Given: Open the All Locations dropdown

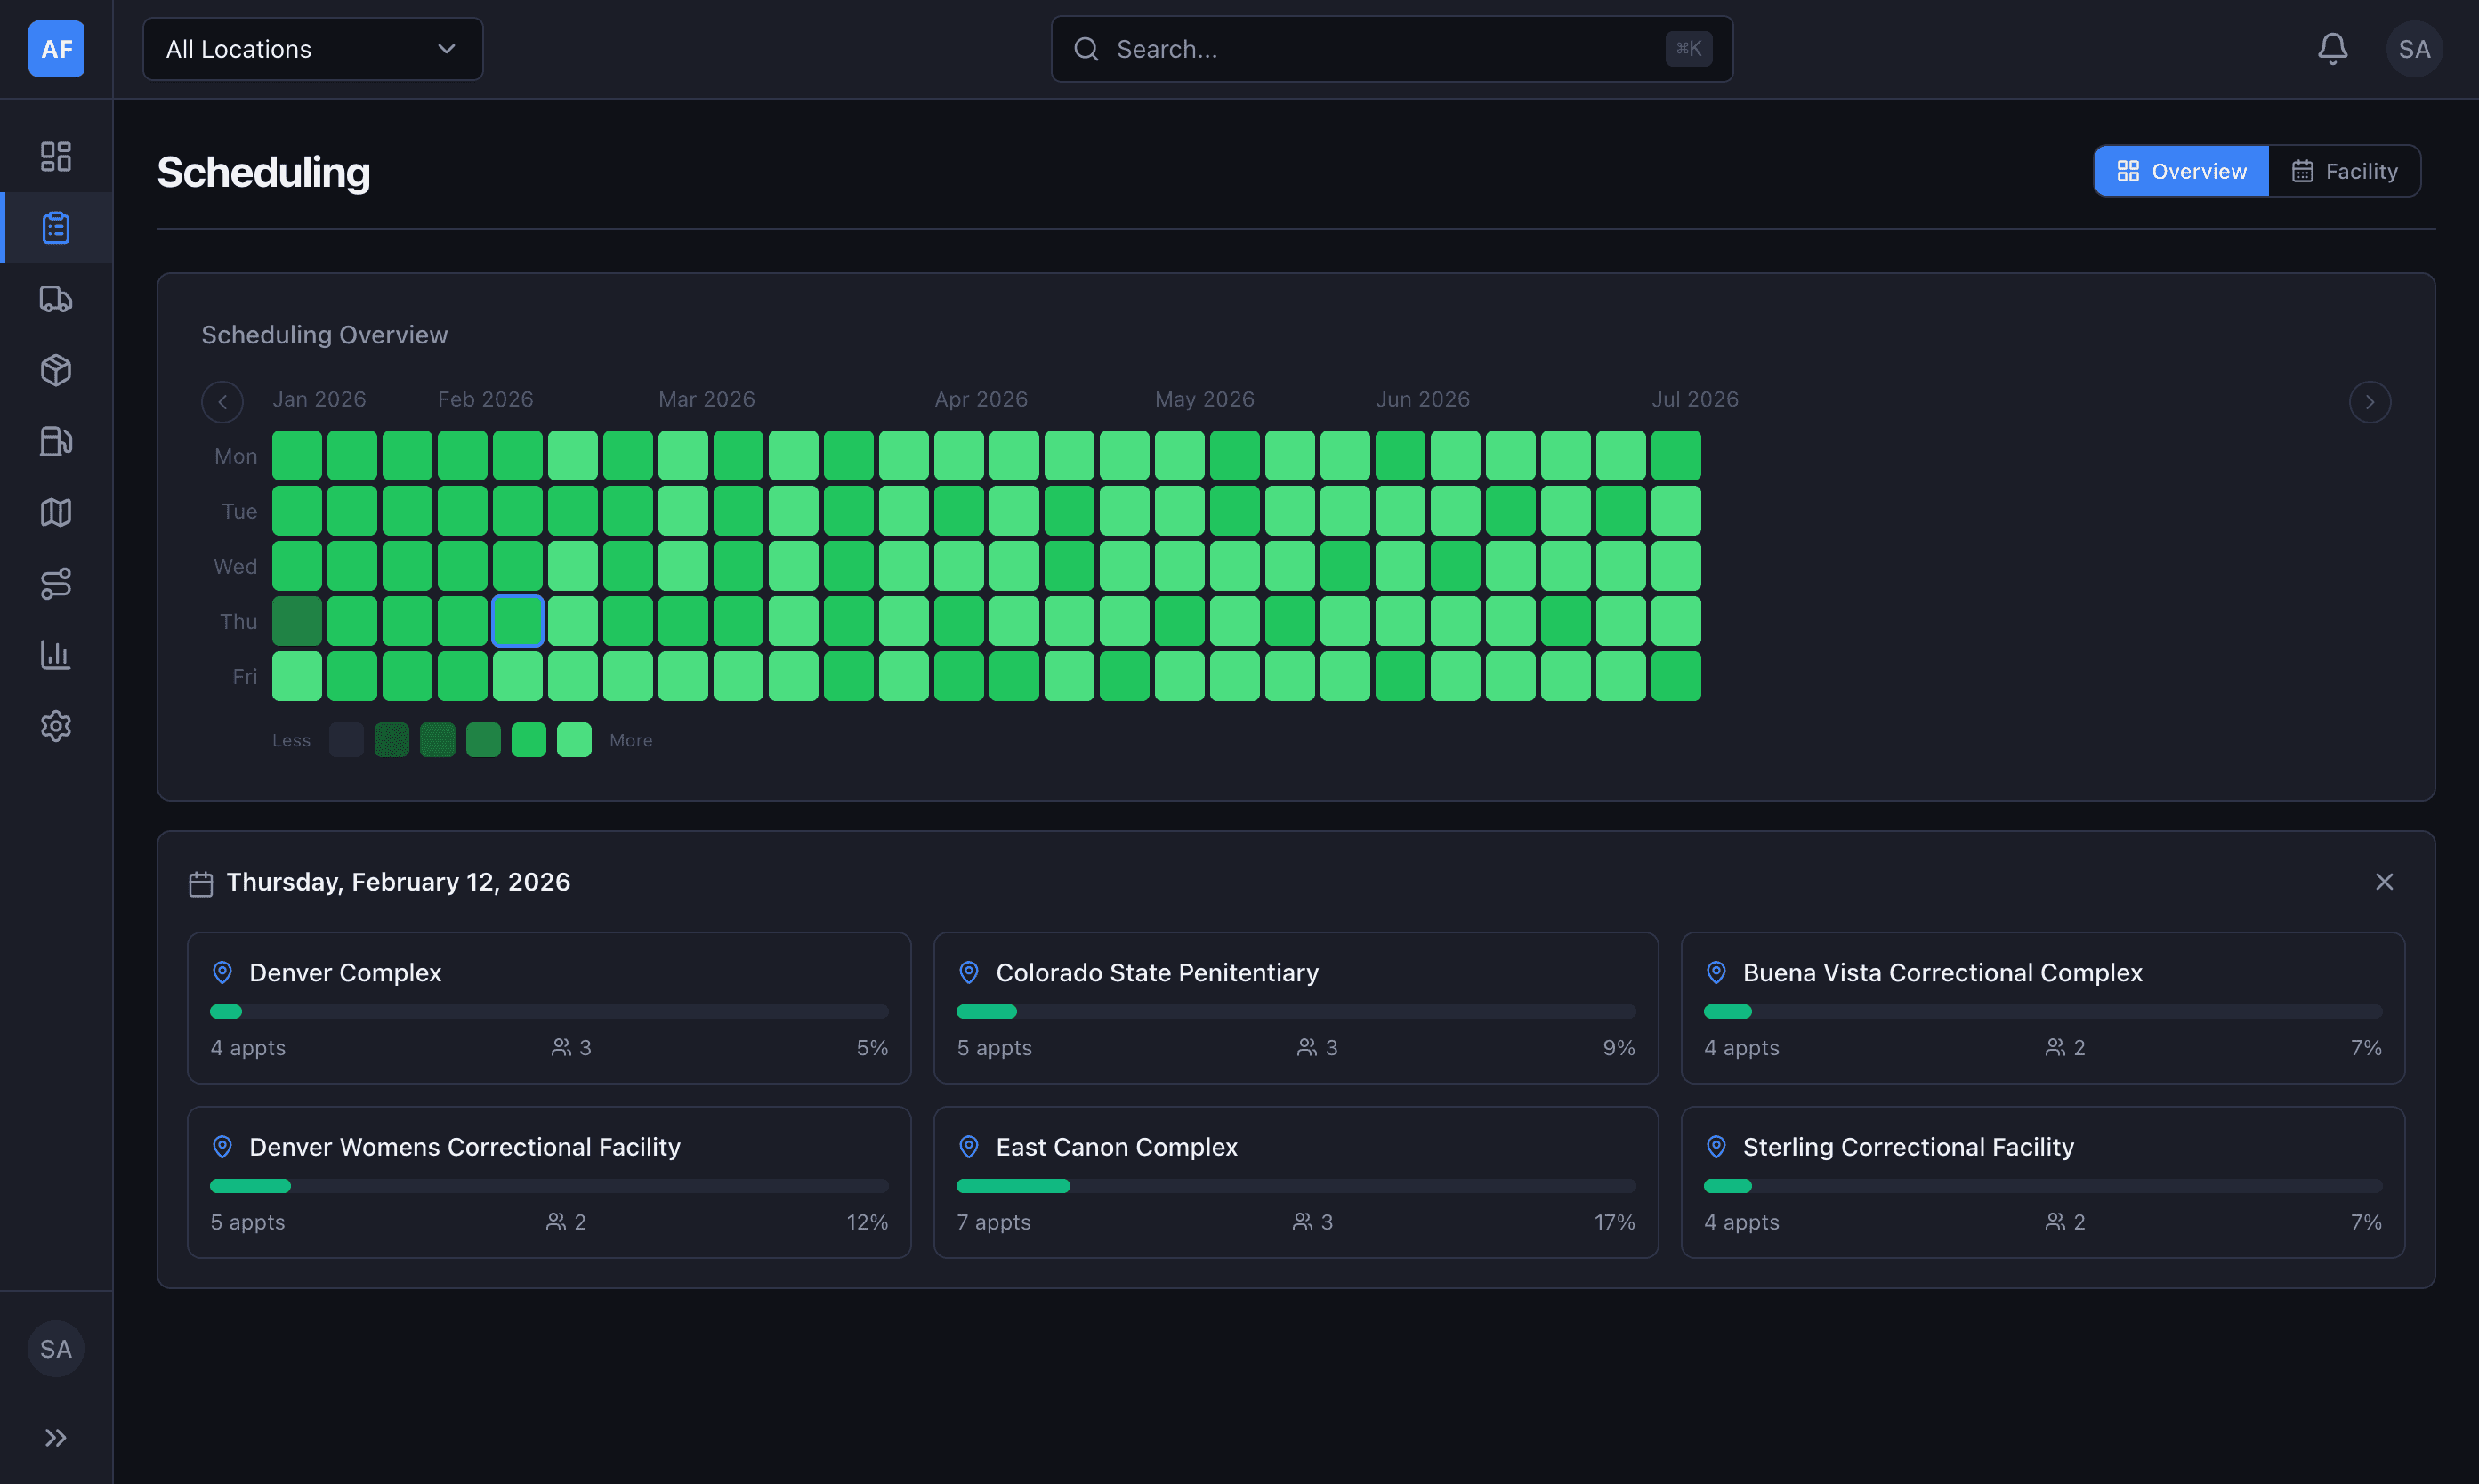Looking at the screenshot, I should pos(313,49).
